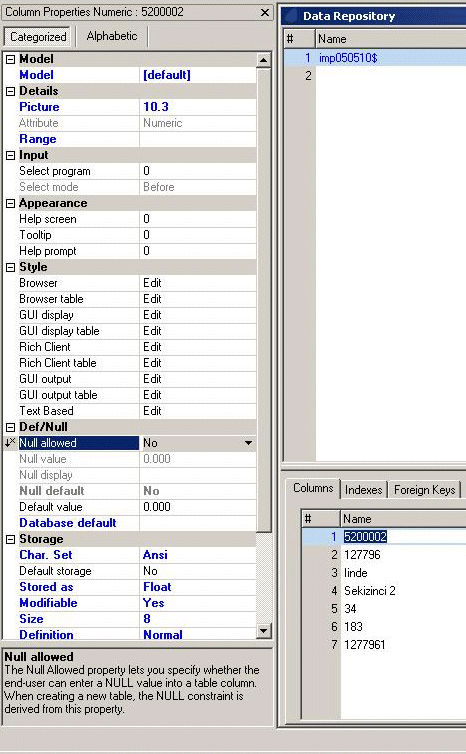Viewport: 466px width, 754px height.
Task: Close the Column Properties panel
Action: 264,13
